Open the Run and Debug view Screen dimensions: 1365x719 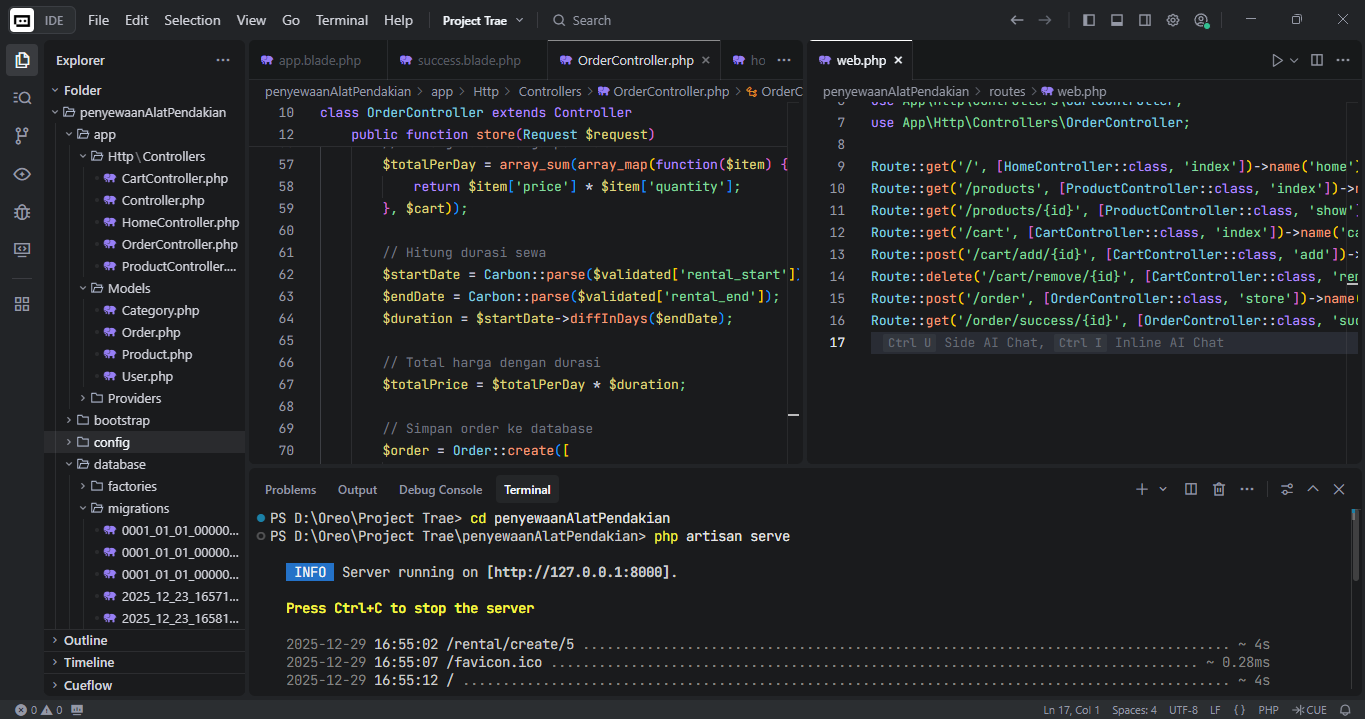tap(21, 213)
